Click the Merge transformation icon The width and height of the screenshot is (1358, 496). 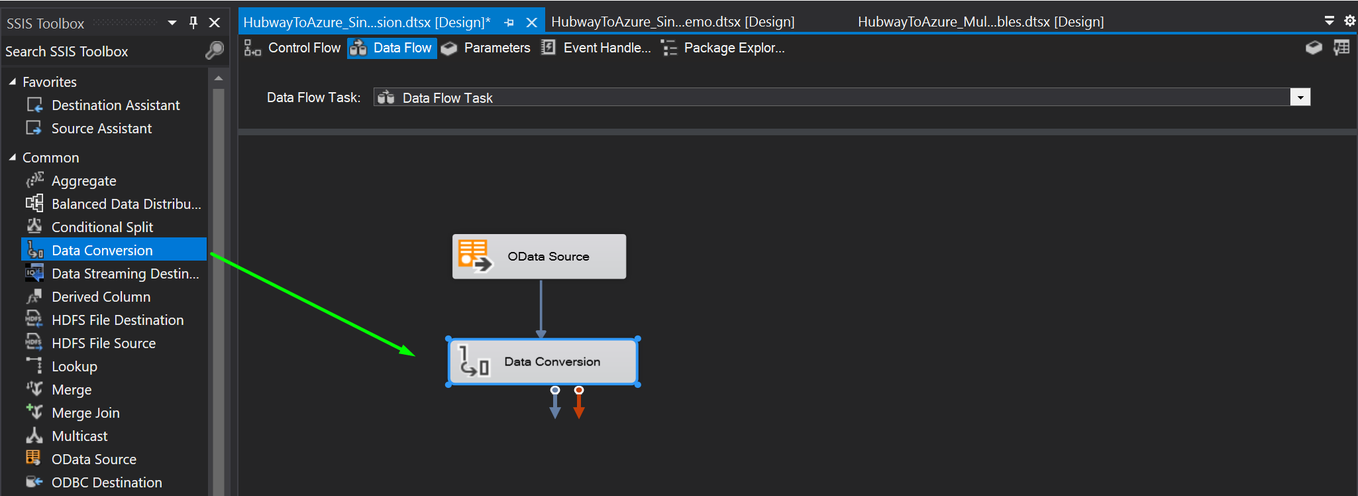[x=35, y=390]
